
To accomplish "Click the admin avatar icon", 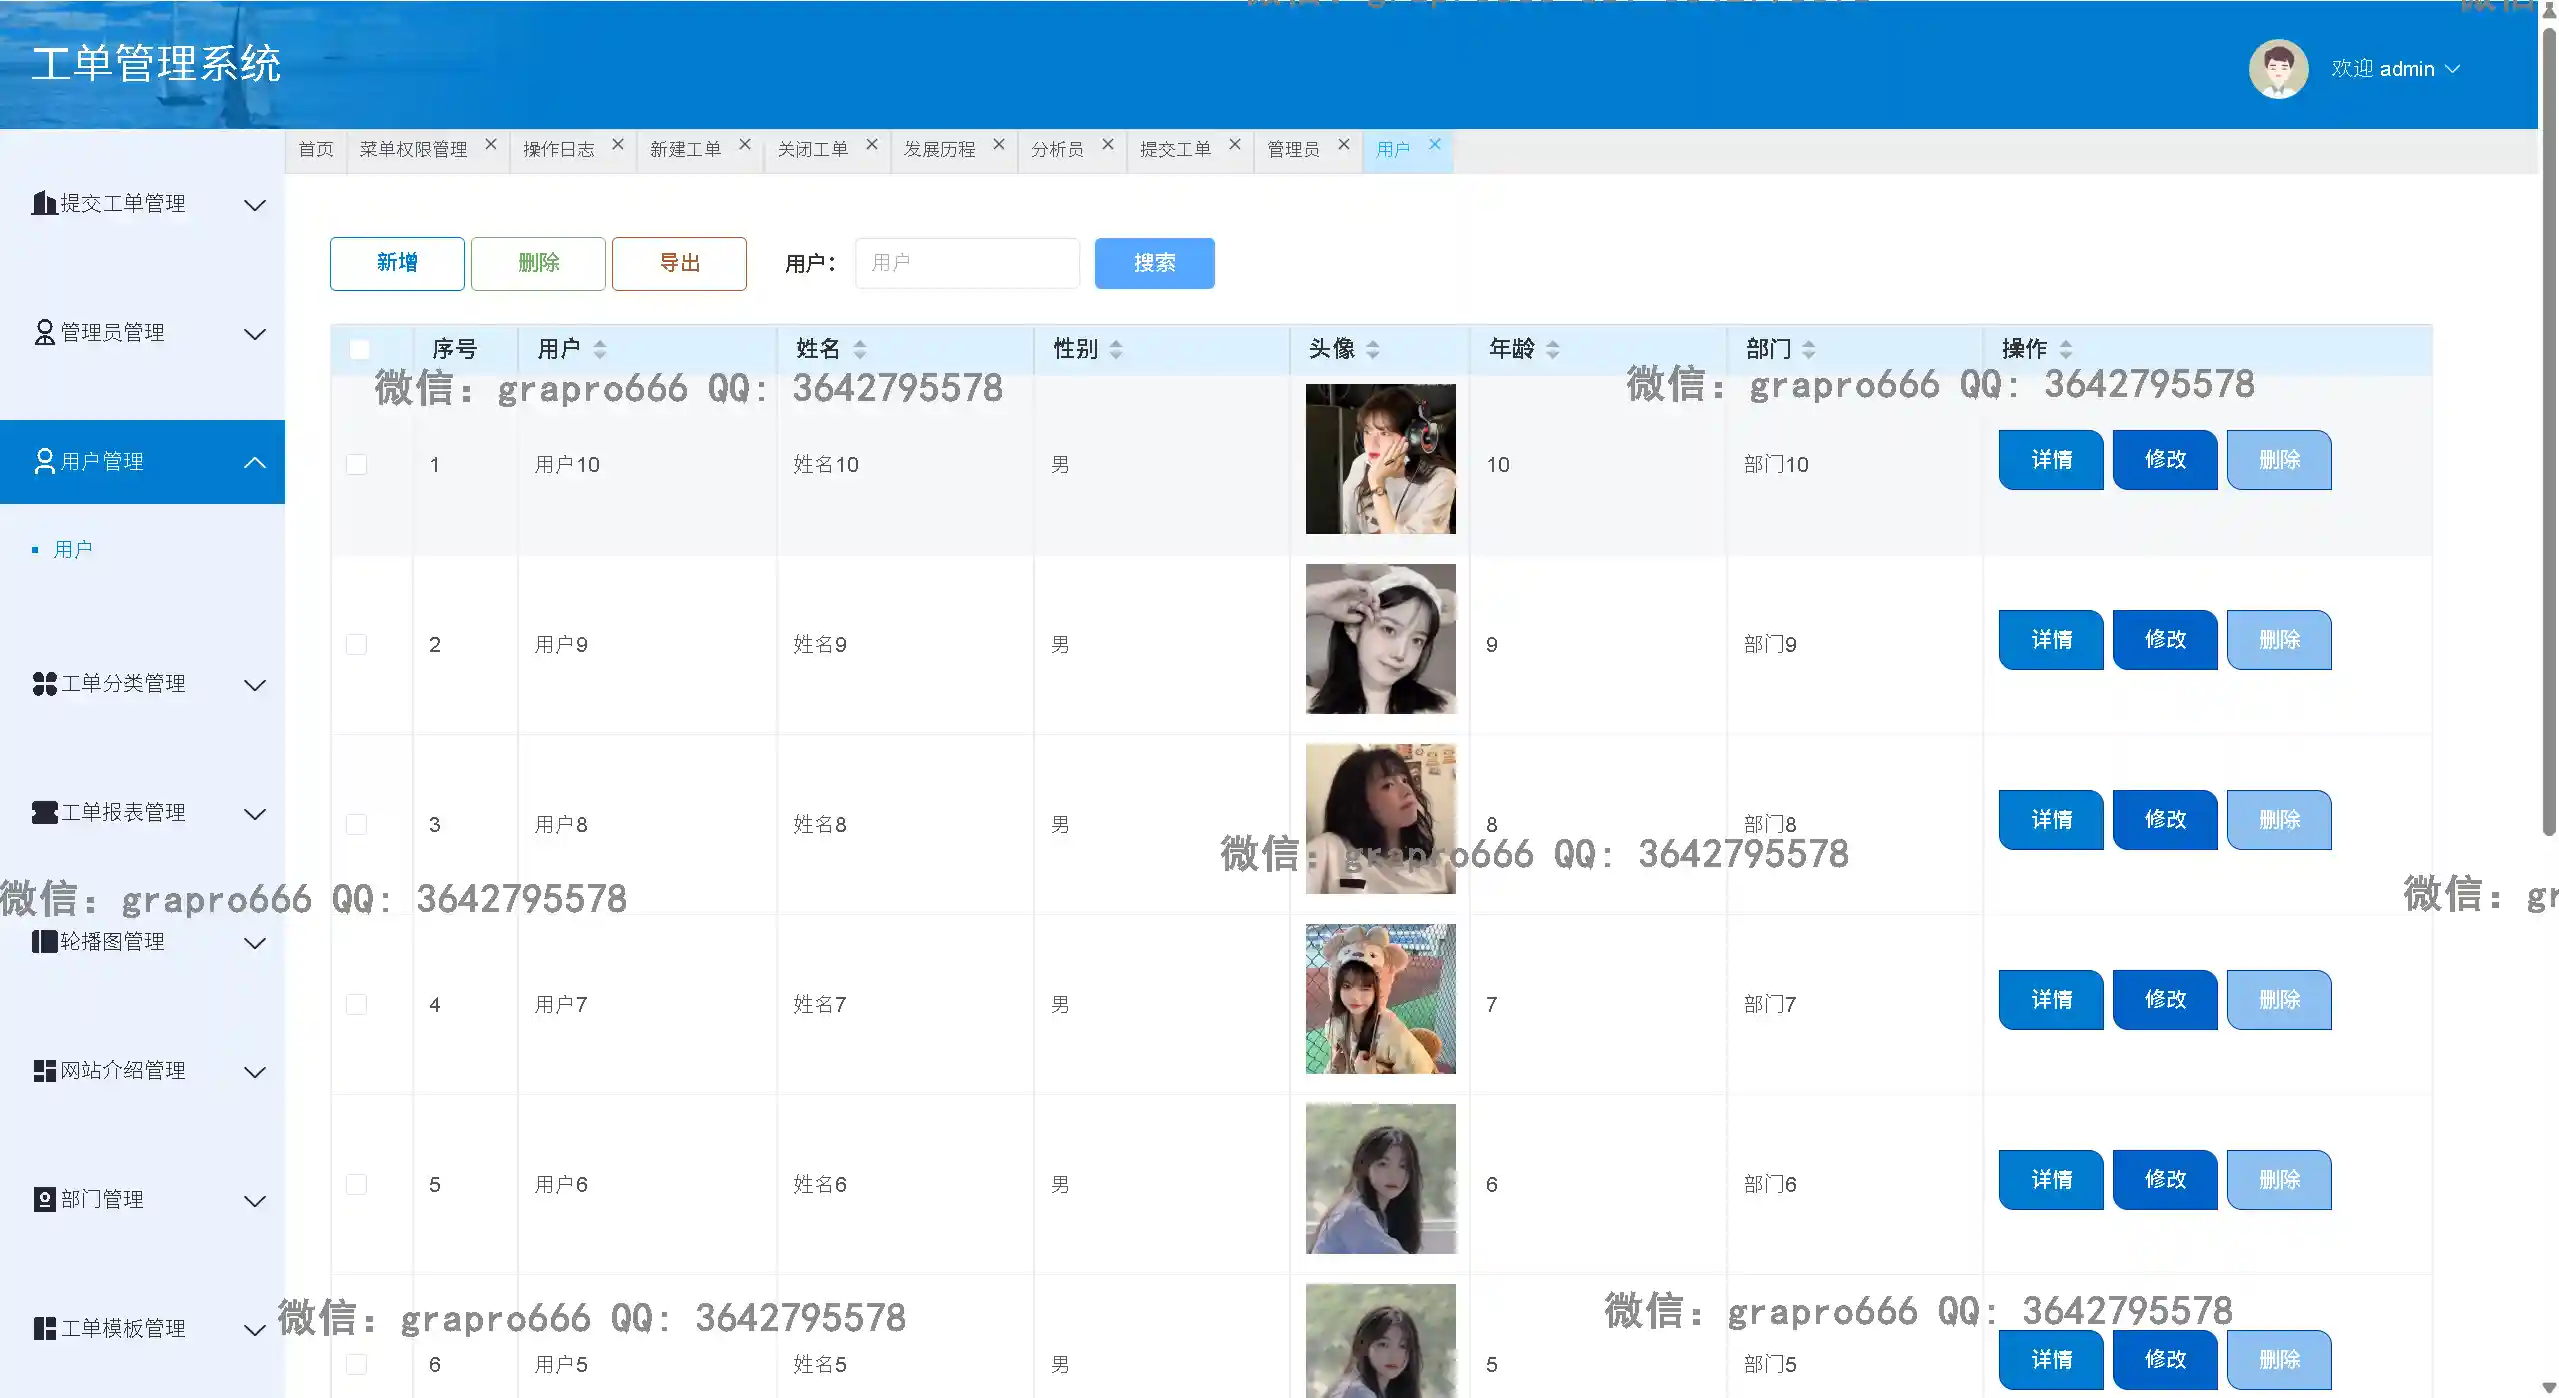I will coord(2277,68).
